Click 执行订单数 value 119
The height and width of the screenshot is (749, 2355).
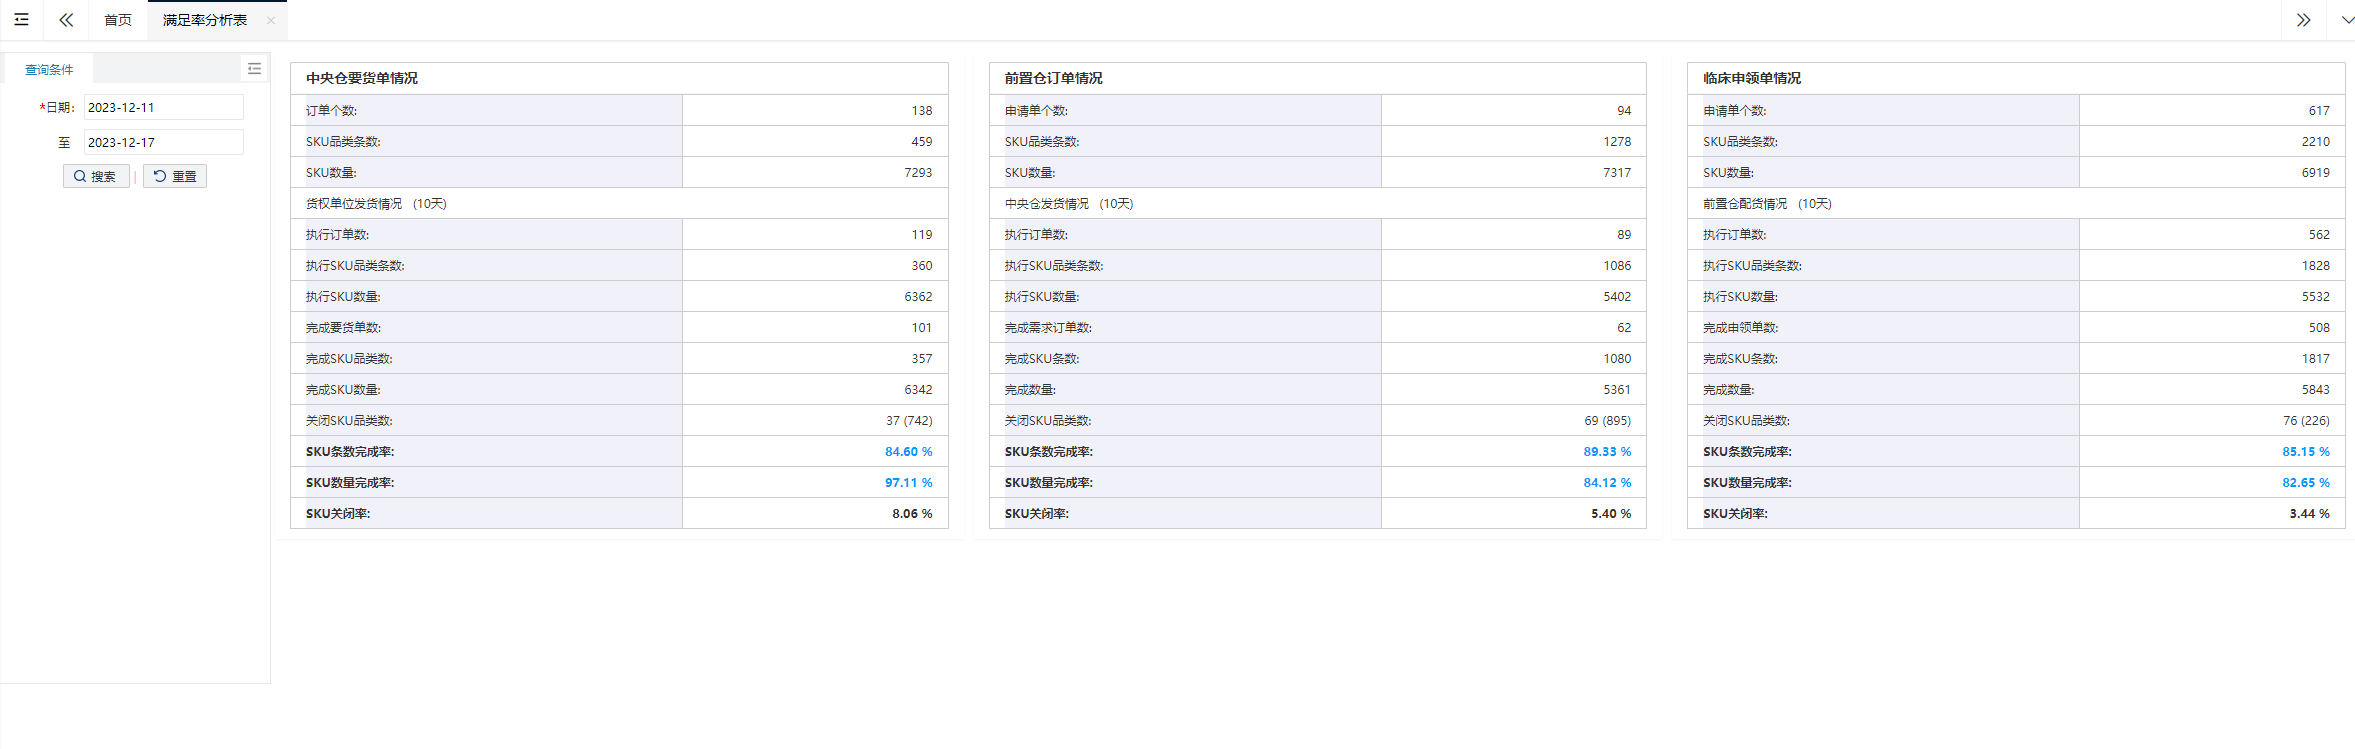[921, 234]
